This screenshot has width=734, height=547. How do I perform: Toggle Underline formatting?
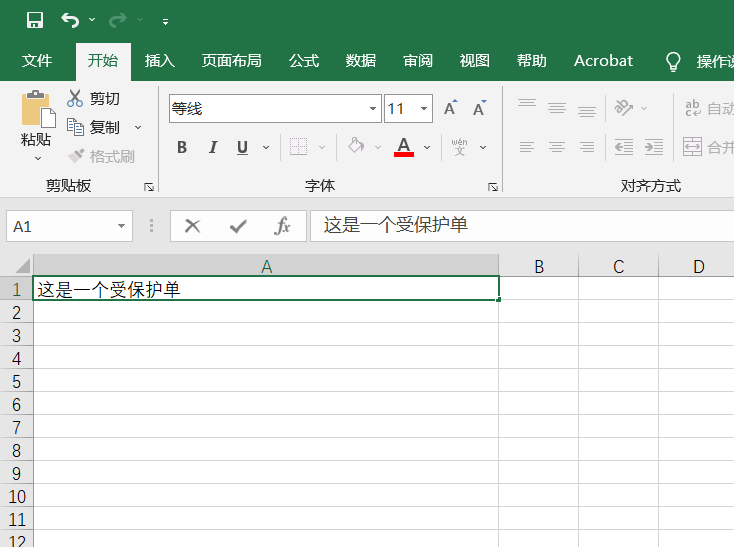tap(242, 148)
